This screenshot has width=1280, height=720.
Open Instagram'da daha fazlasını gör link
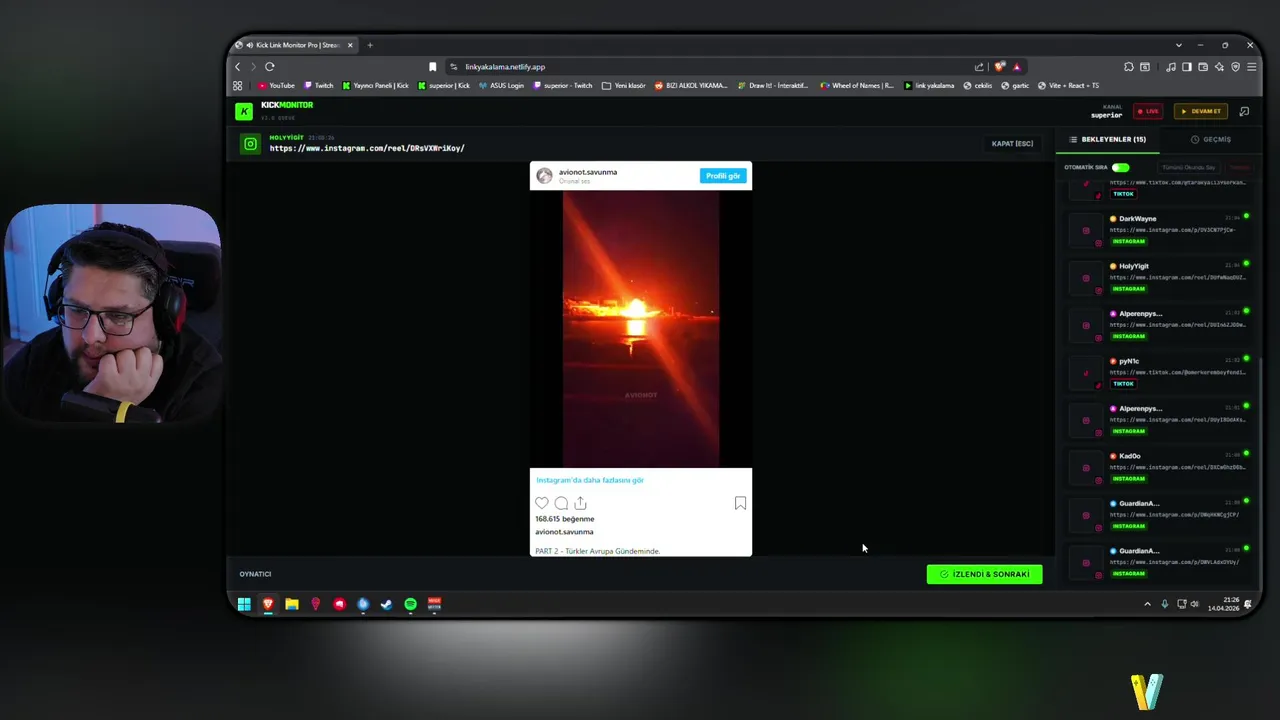[x=590, y=480]
